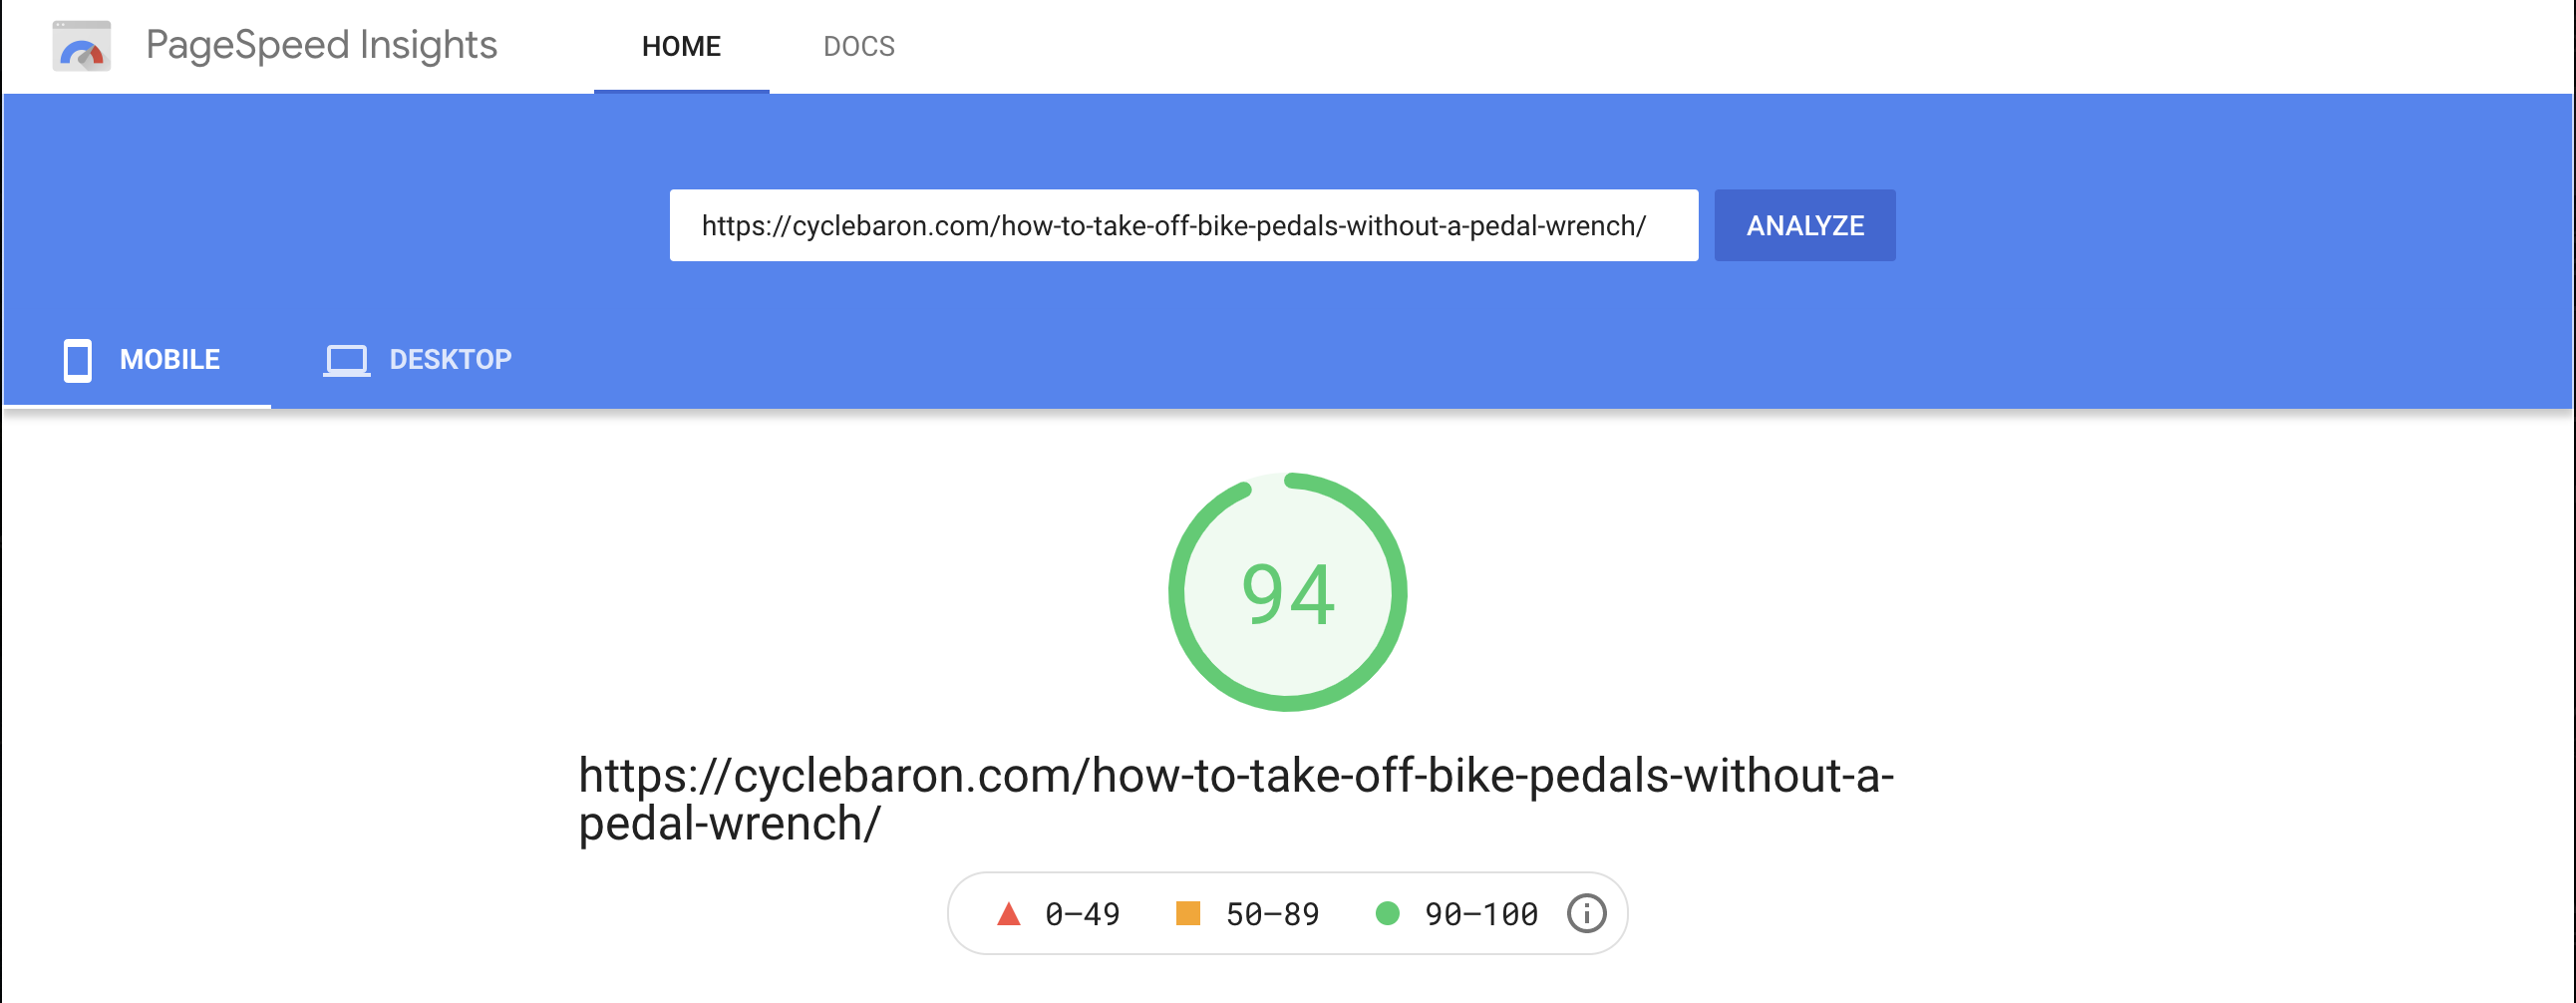
Task: Click the green circle 90–100 marker
Action: point(1387,913)
